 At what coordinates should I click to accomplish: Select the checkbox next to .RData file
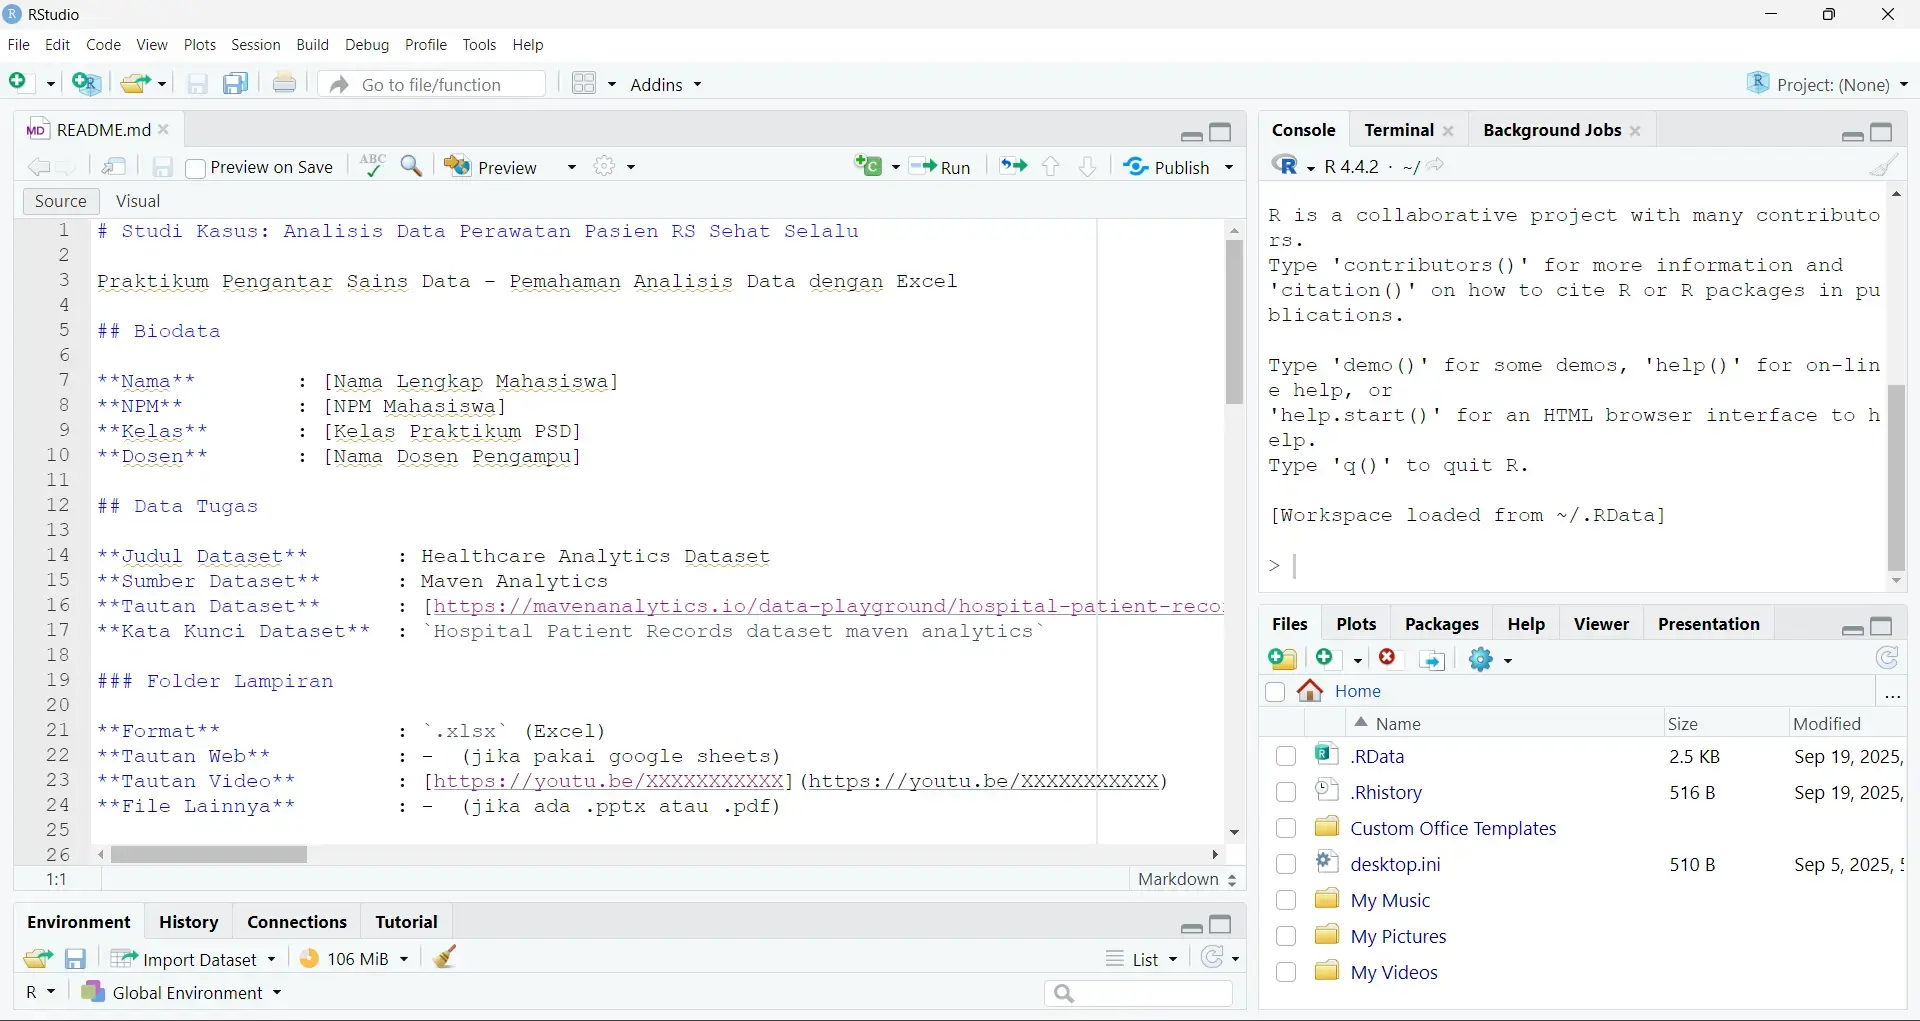[x=1286, y=756]
